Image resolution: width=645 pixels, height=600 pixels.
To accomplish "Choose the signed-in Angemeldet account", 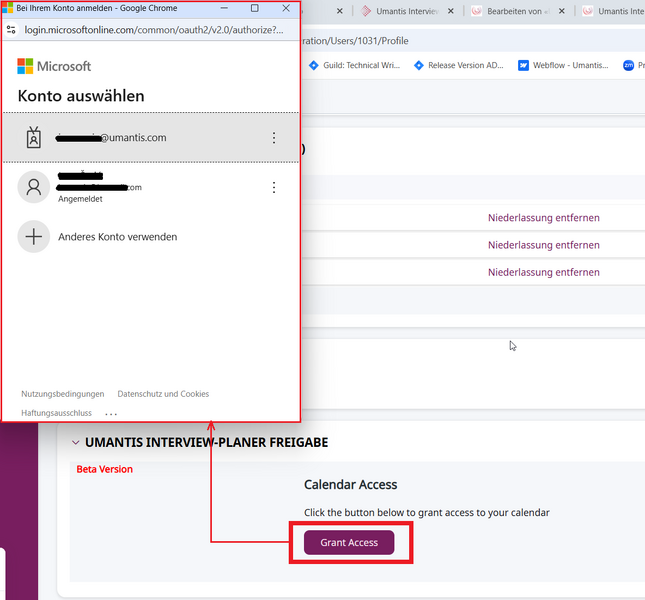I will (x=151, y=188).
